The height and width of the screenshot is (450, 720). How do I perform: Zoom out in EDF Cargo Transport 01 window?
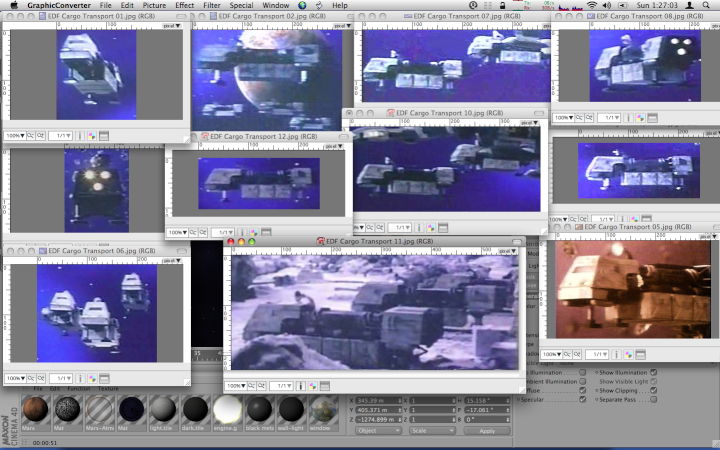31,136
